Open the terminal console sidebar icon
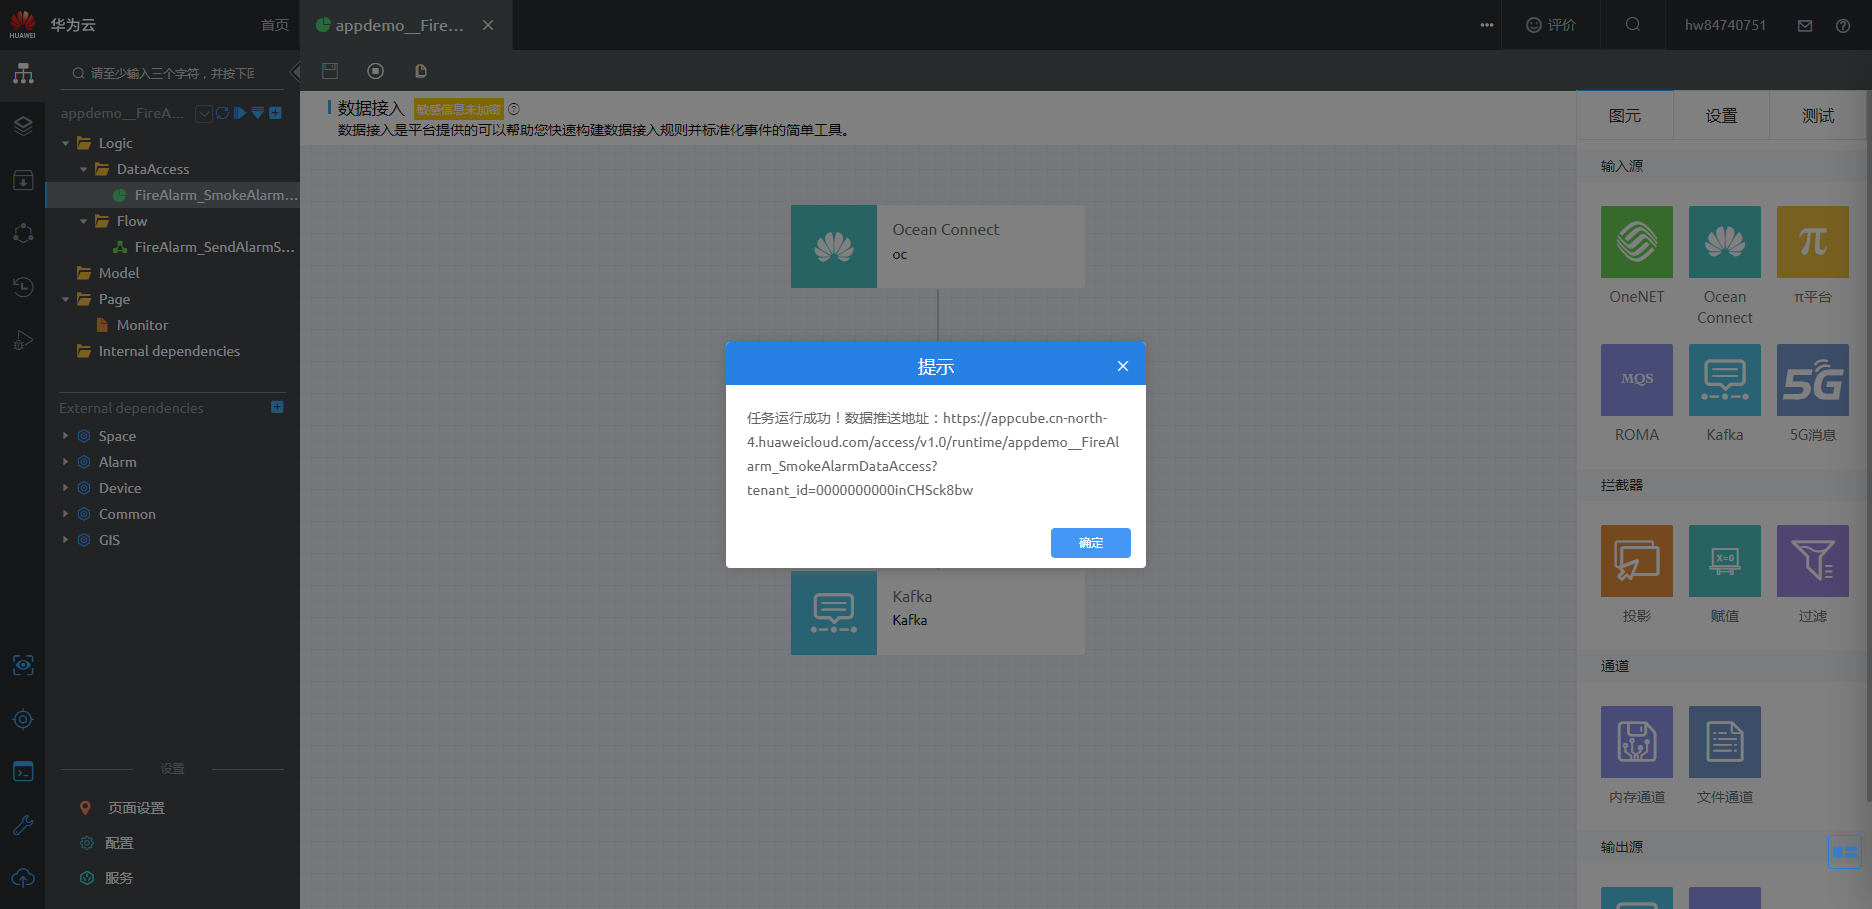1872x909 pixels. [23, 772]
